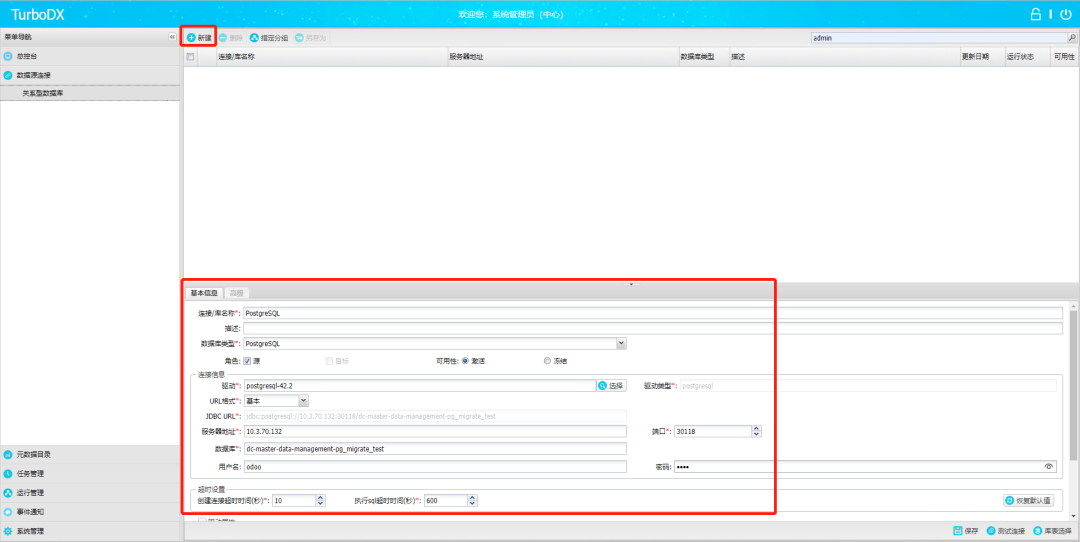Screen dimensions: 1080x542
Task: Collapse the 菜单导航 sidebar panel
Action: (172, 37)
